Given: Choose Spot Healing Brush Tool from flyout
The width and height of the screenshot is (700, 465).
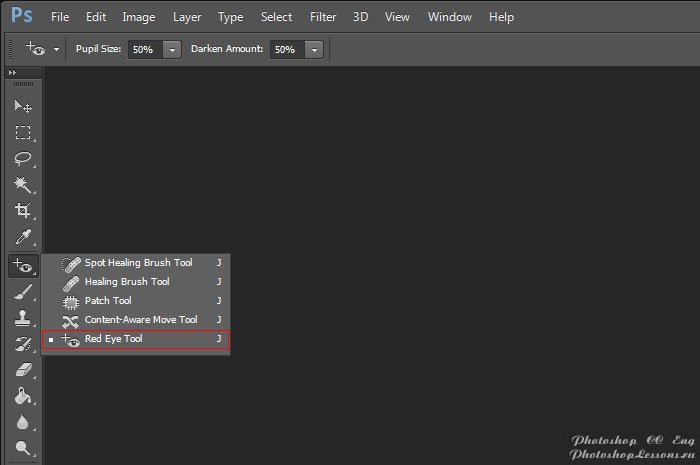Looking at the screenshot, I should tap(137, 263).
